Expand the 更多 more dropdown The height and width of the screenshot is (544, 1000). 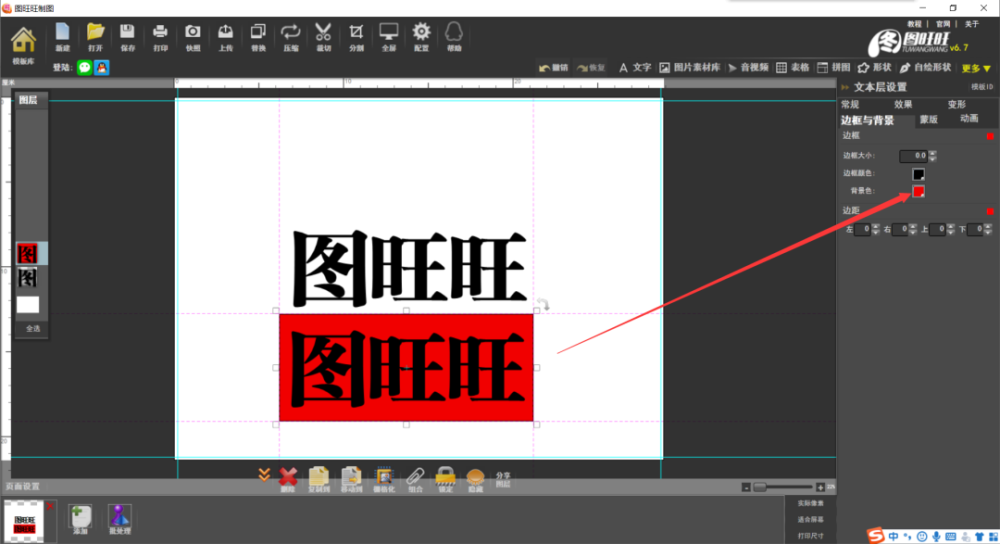tap(976, 68)
